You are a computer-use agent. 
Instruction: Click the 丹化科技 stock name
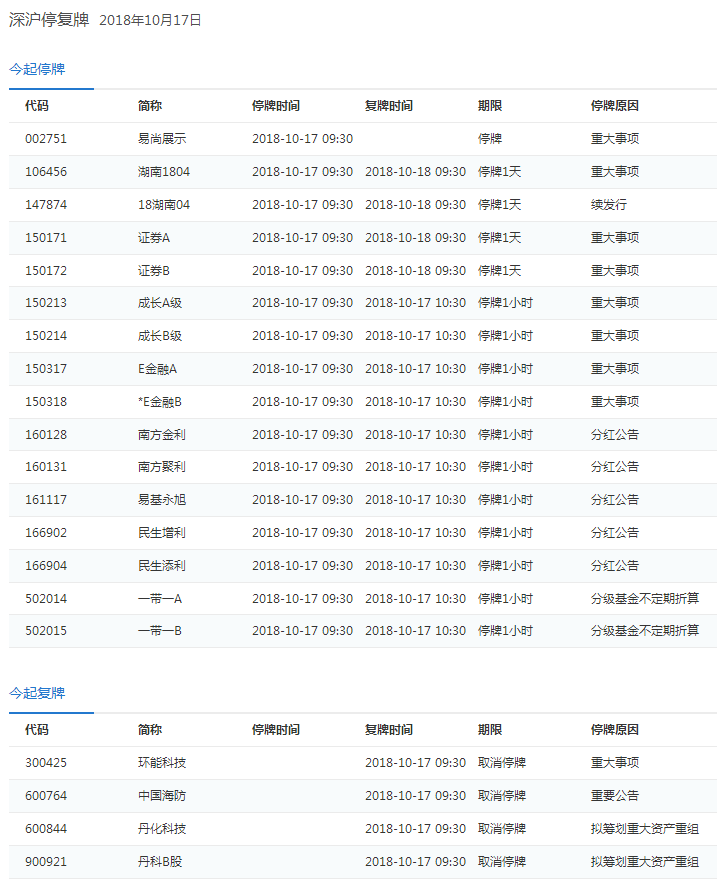point(162,829)
